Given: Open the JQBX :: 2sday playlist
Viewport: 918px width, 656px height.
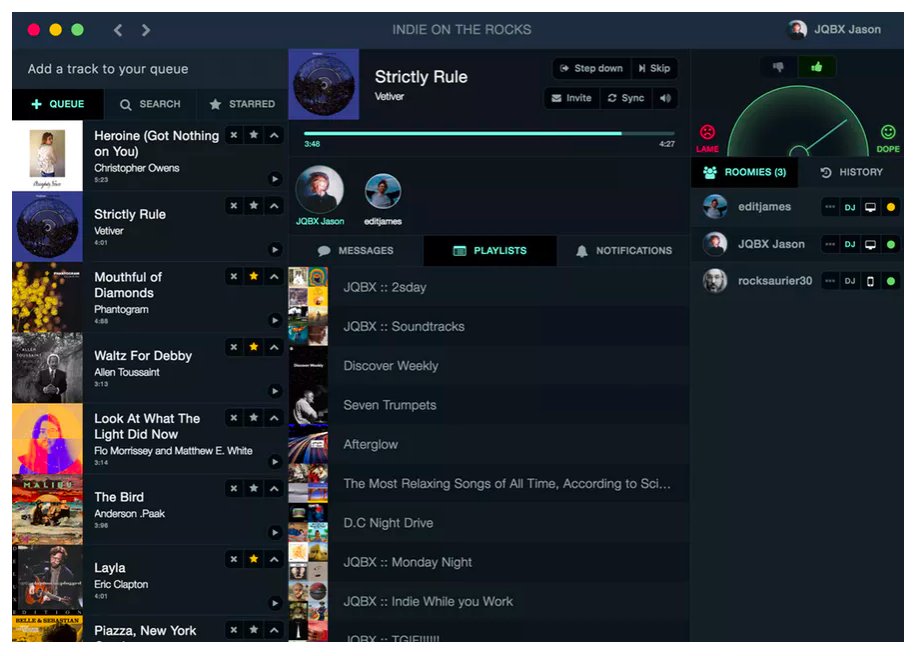Looking at the screenshot, I should tap(489, 287).
